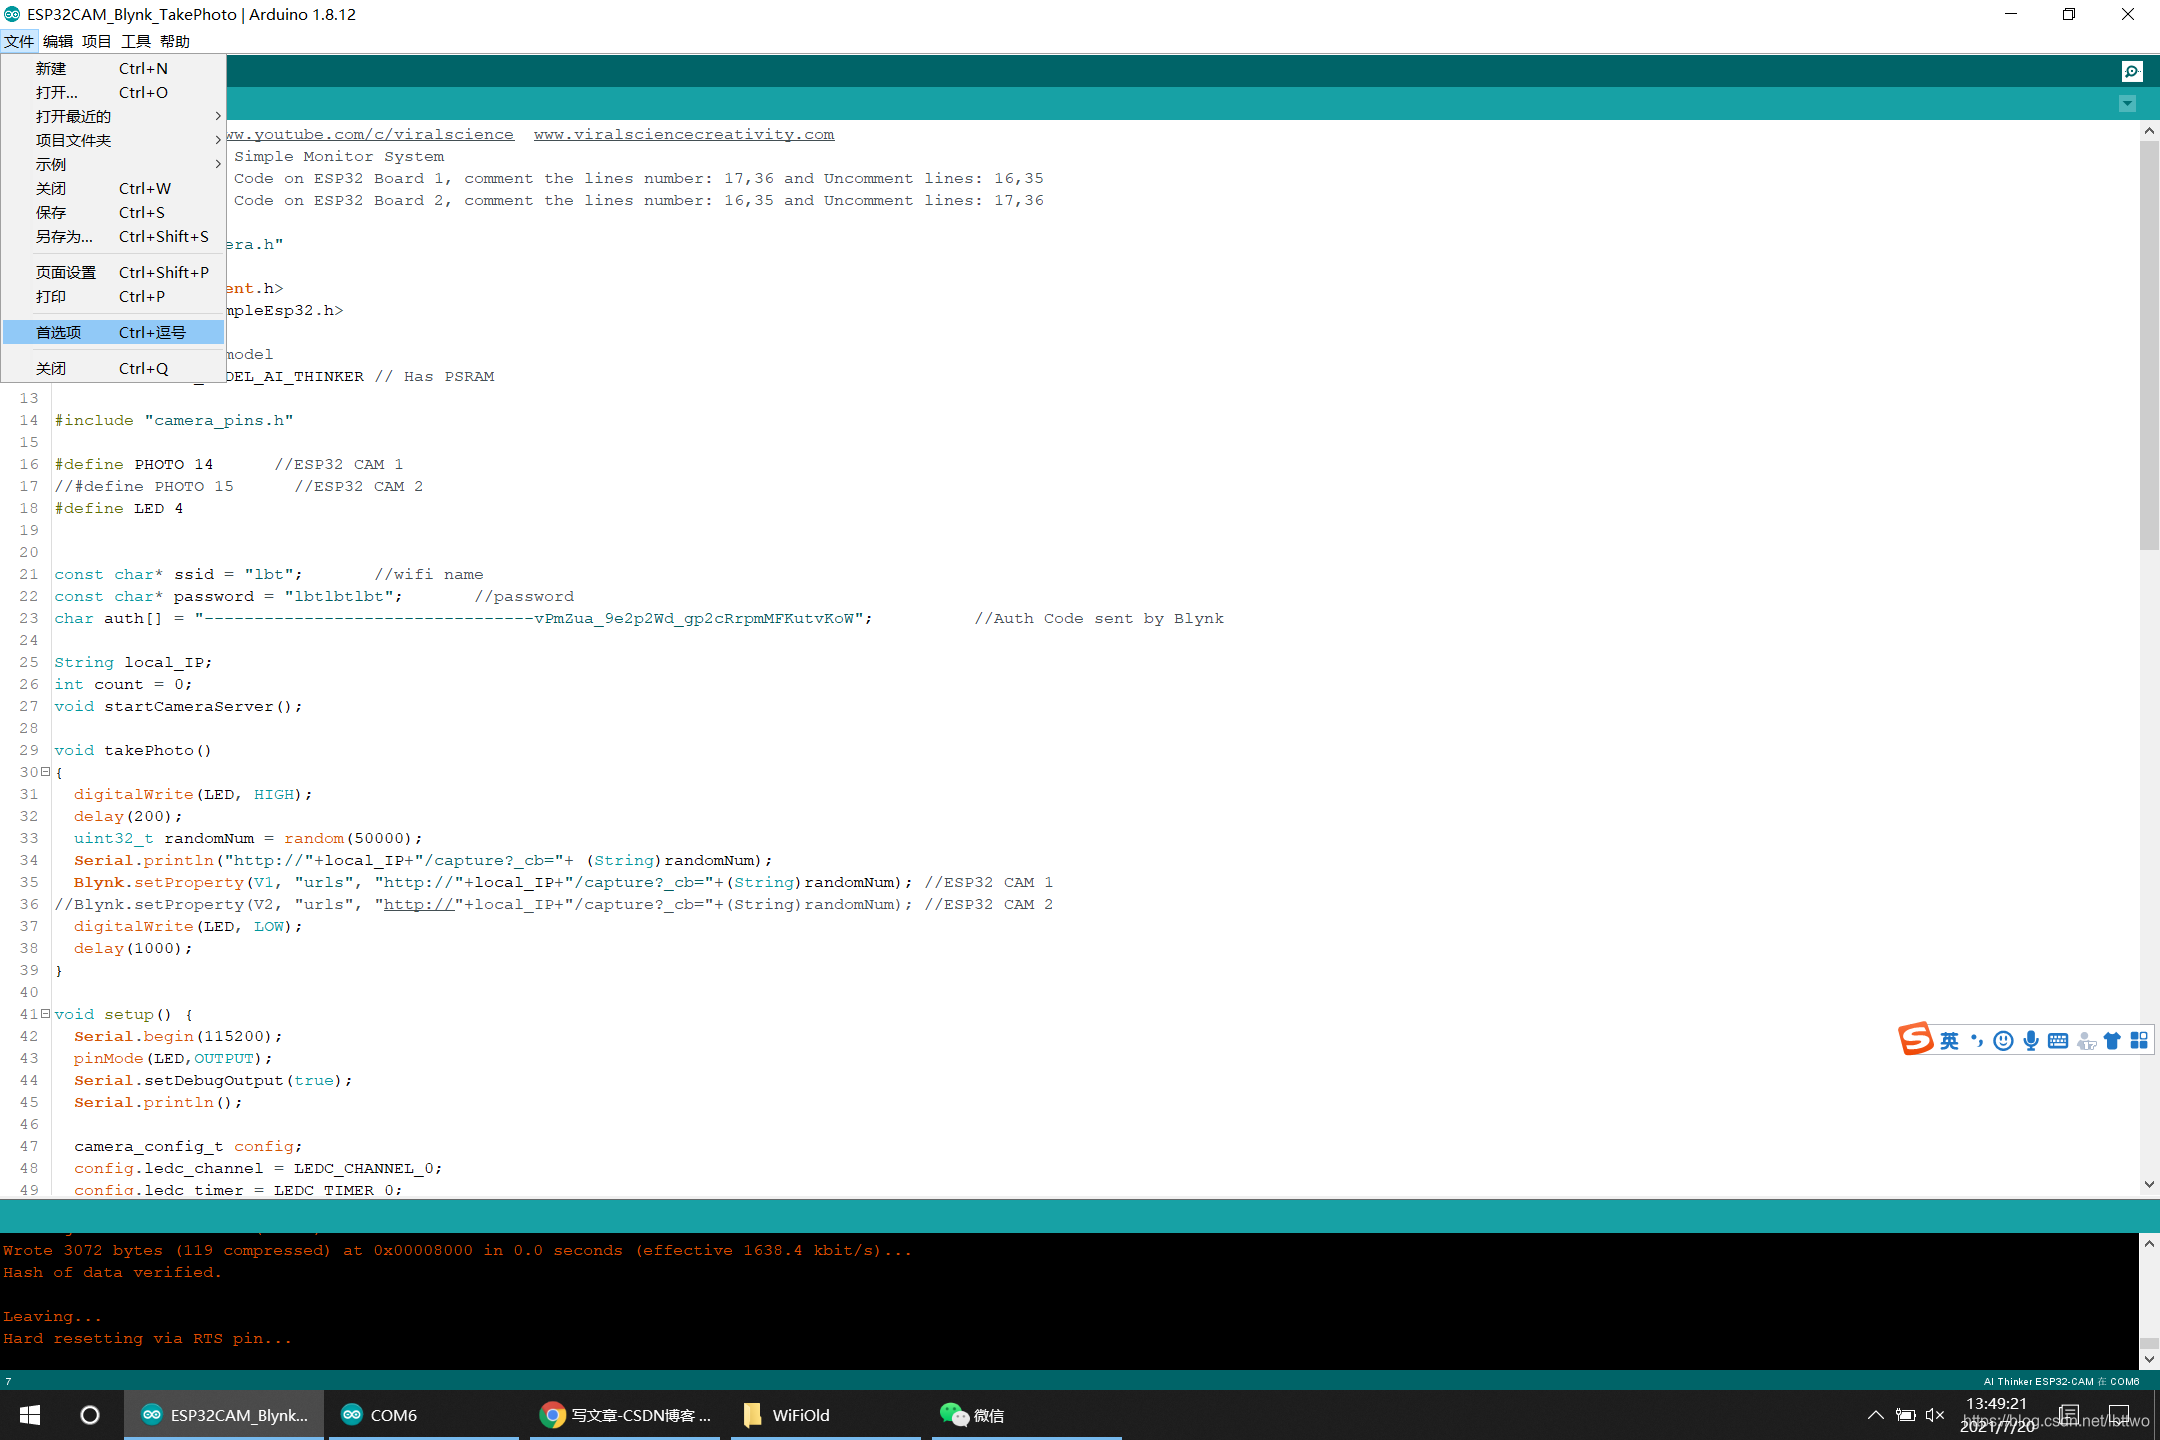Image resolution: width=2160 pixels, height=1440 pixels.
Task: Click 'Serial.begin(115200);' line text
Action: [x=178, y=1036]
